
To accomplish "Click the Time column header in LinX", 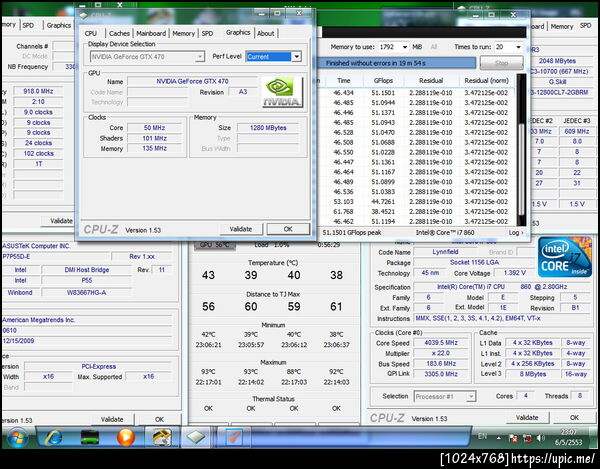I will 344,80.
